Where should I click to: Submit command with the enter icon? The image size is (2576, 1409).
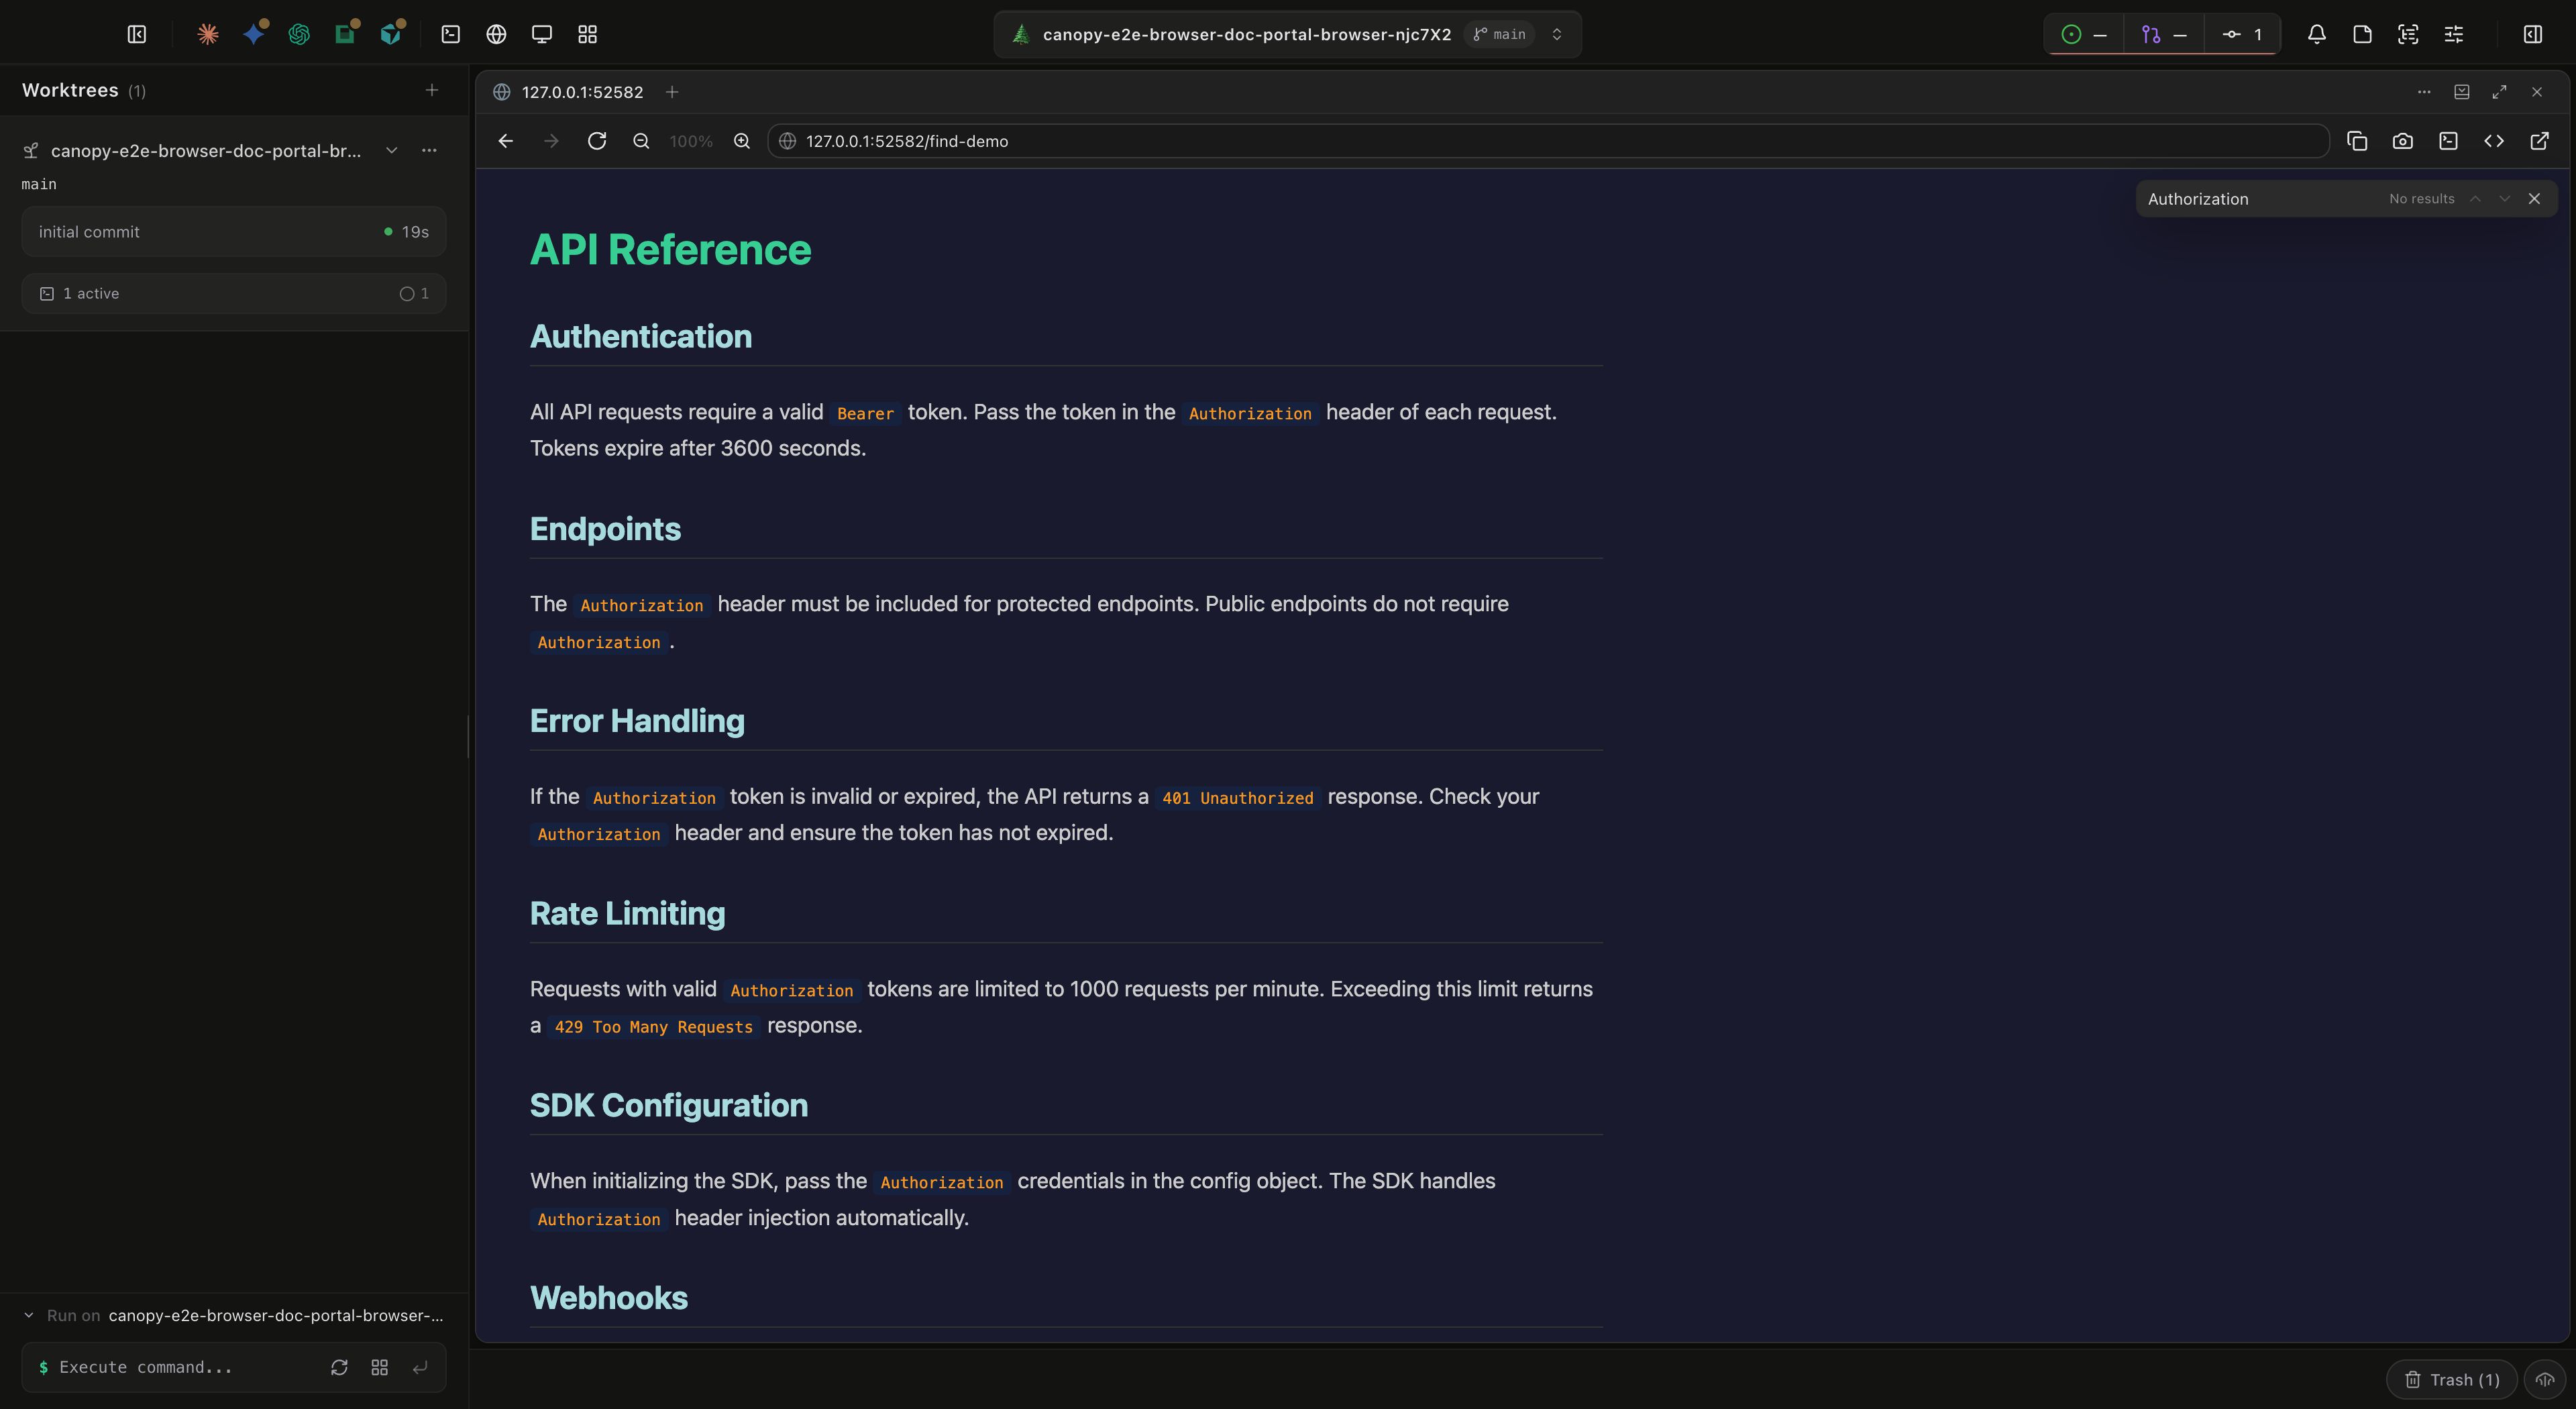420,1367
